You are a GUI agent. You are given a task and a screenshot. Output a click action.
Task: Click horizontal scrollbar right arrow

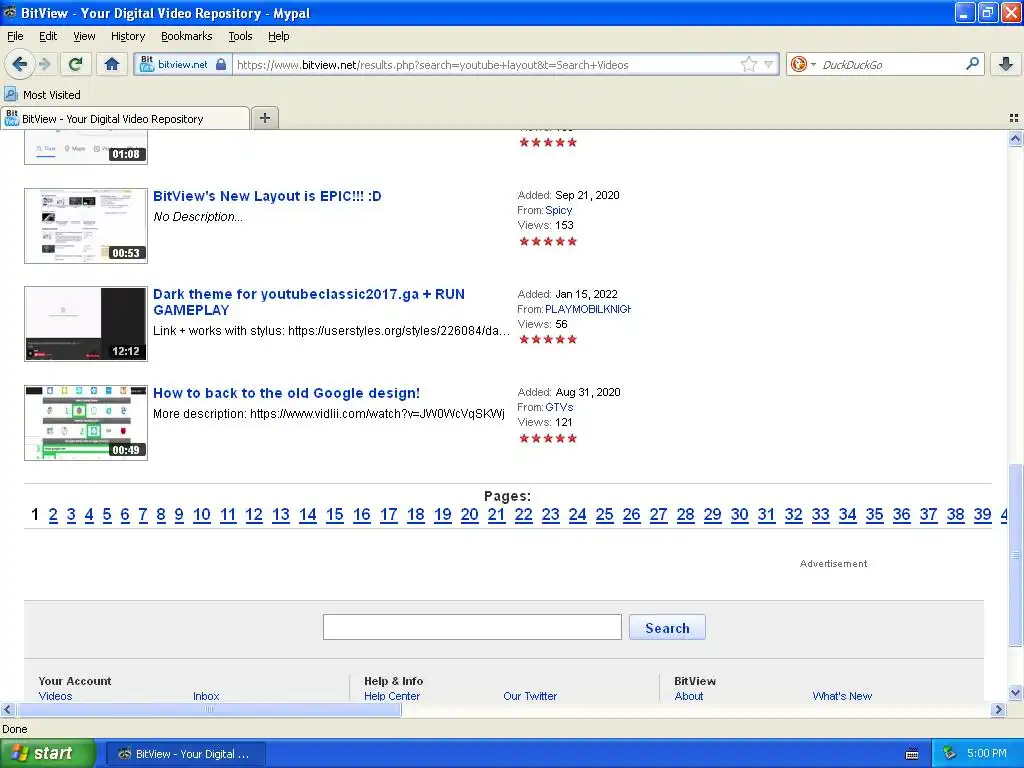[998, 709]
